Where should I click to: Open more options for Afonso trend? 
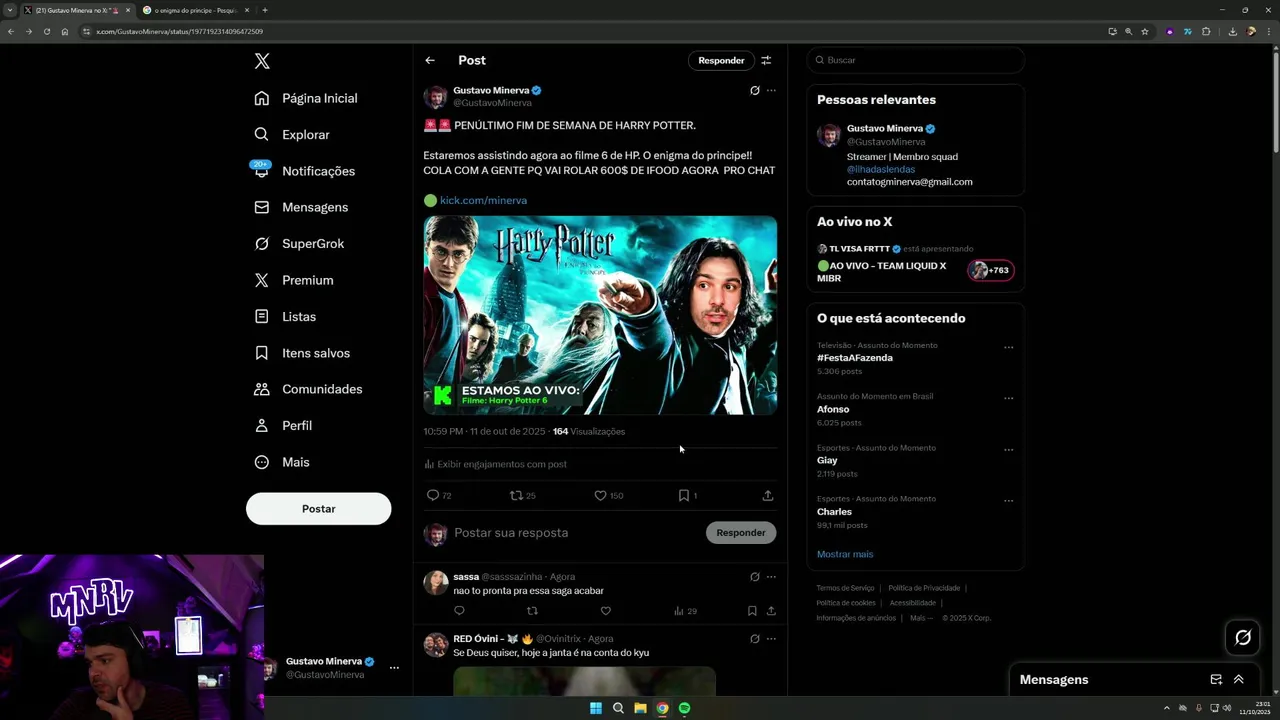click(1008, 399)
